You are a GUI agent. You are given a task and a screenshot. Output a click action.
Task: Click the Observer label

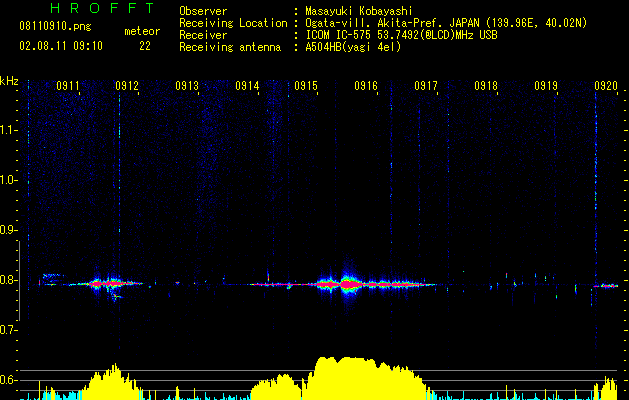click(x=203, y=11)
